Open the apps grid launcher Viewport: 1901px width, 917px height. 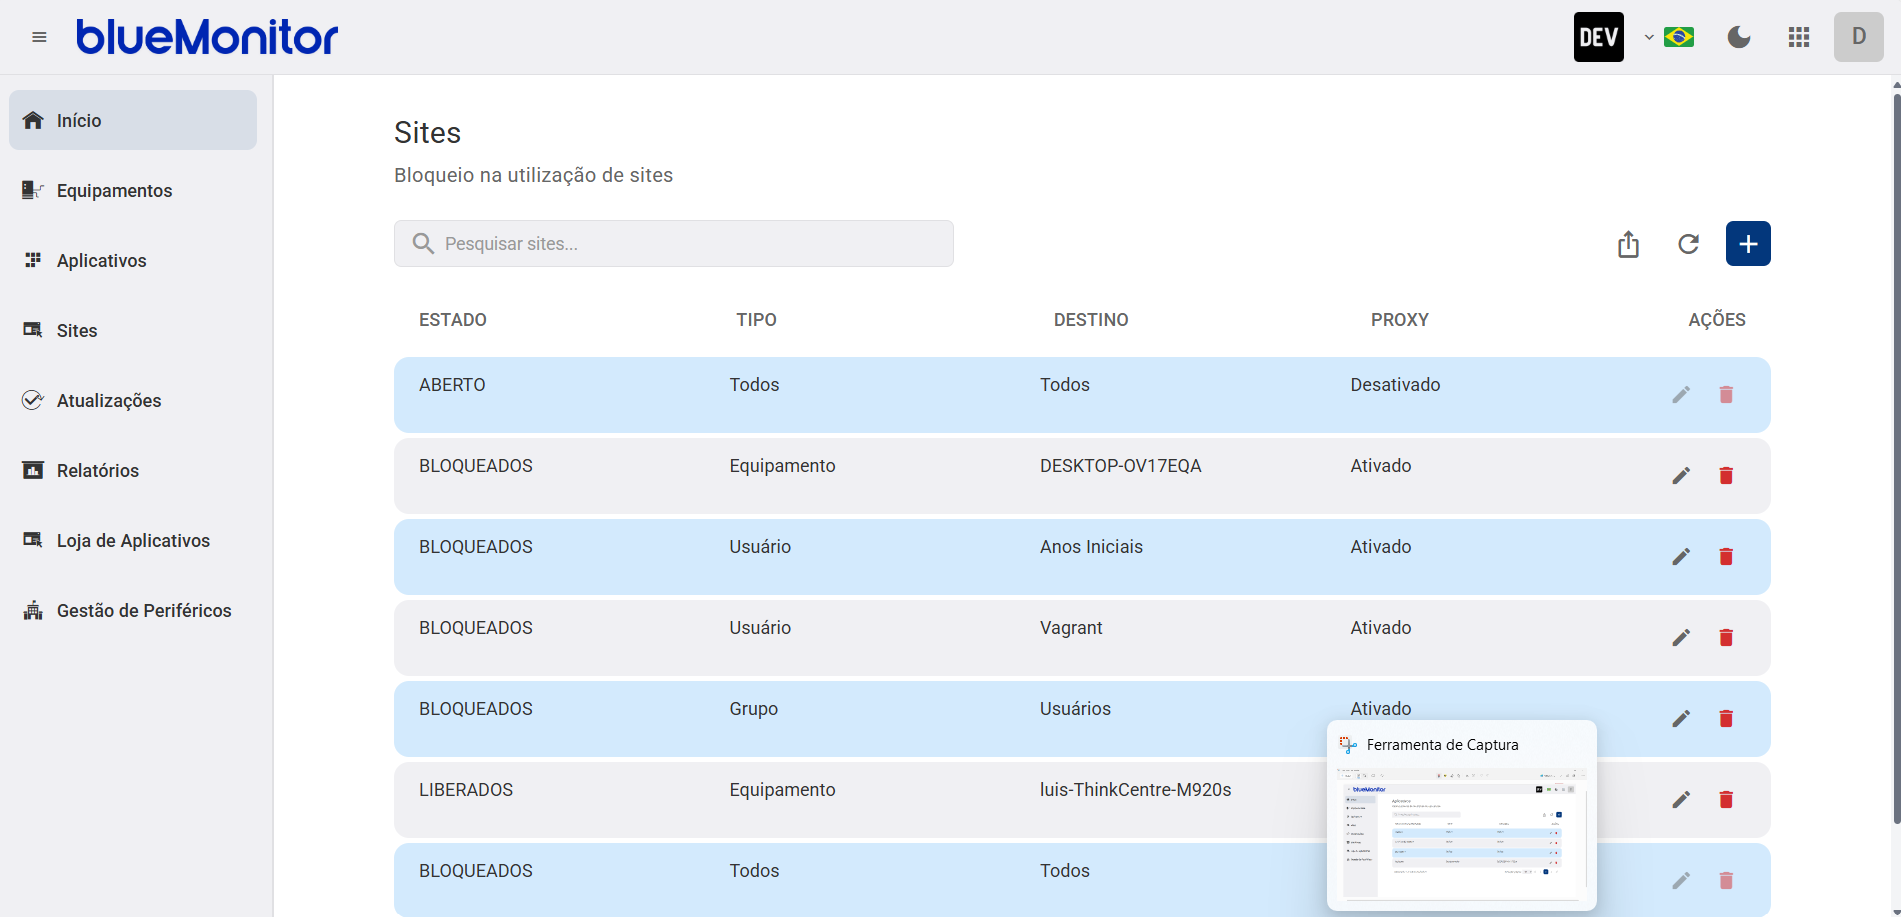(1799, 37)
